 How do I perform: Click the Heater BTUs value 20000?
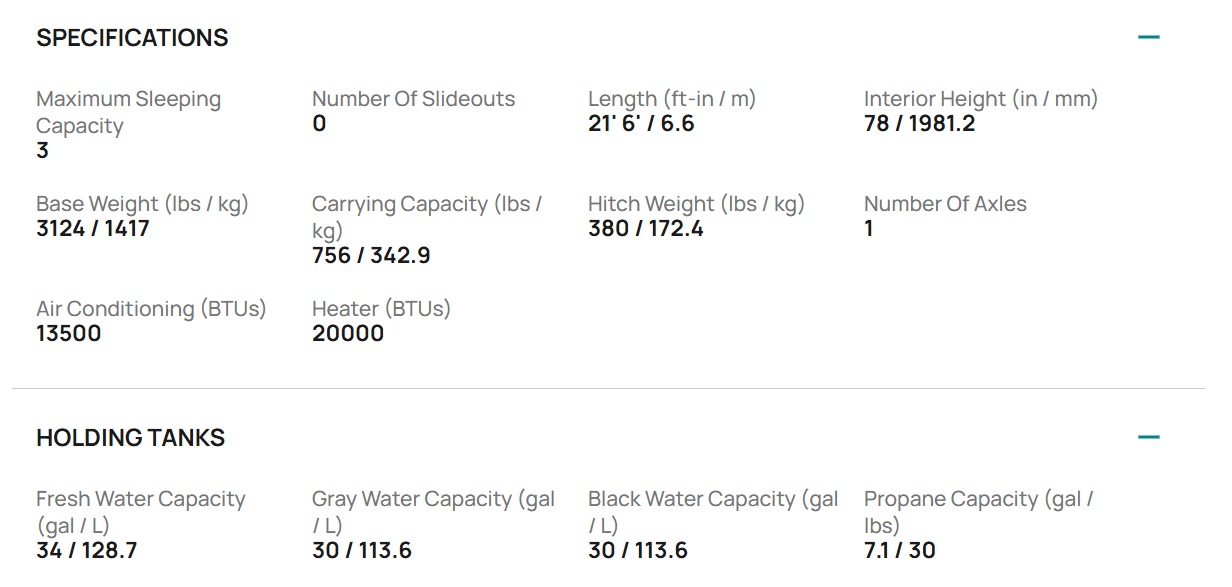tap(348, 334)
